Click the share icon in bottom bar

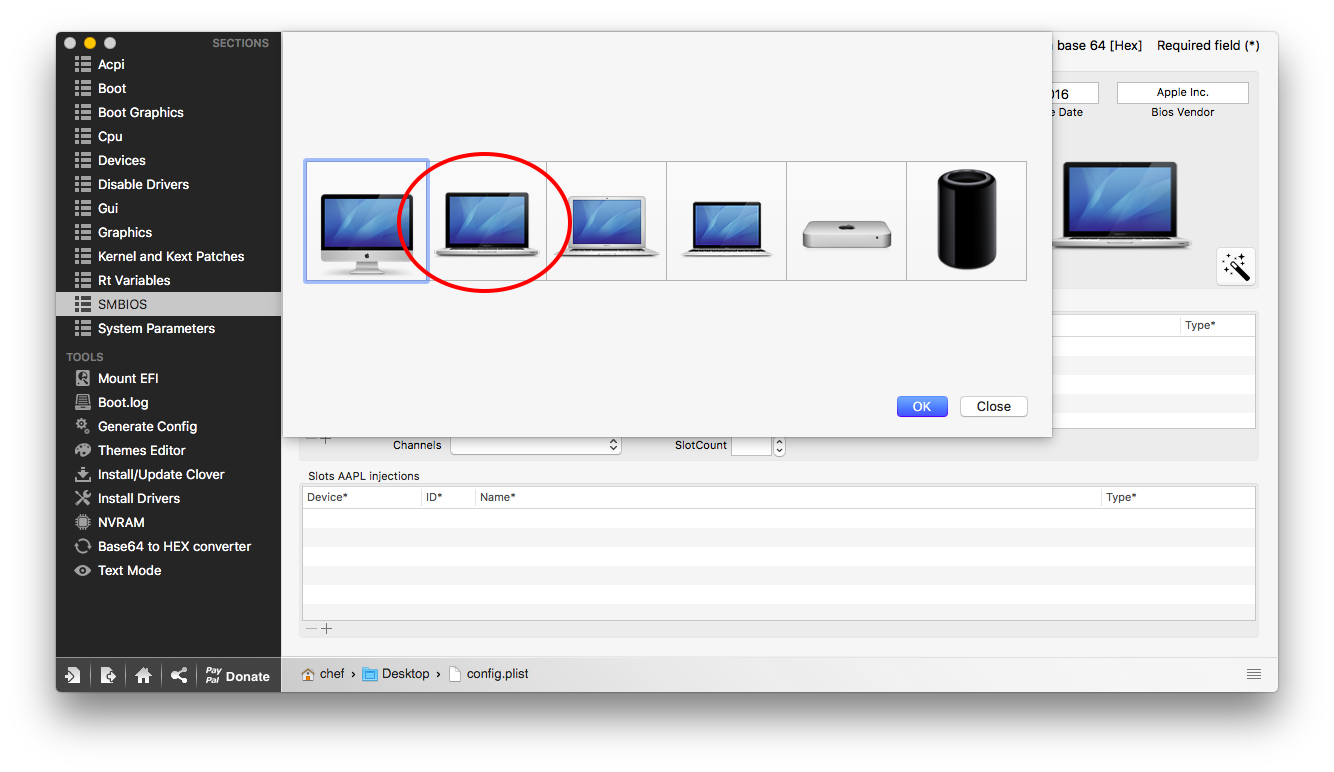[x=178, y=675]
